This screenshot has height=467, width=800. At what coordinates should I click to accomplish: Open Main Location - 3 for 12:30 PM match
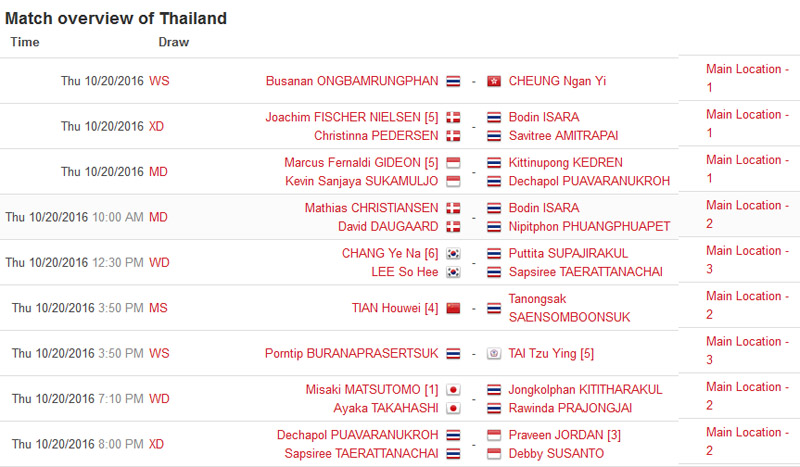click(x=747, y=260)
